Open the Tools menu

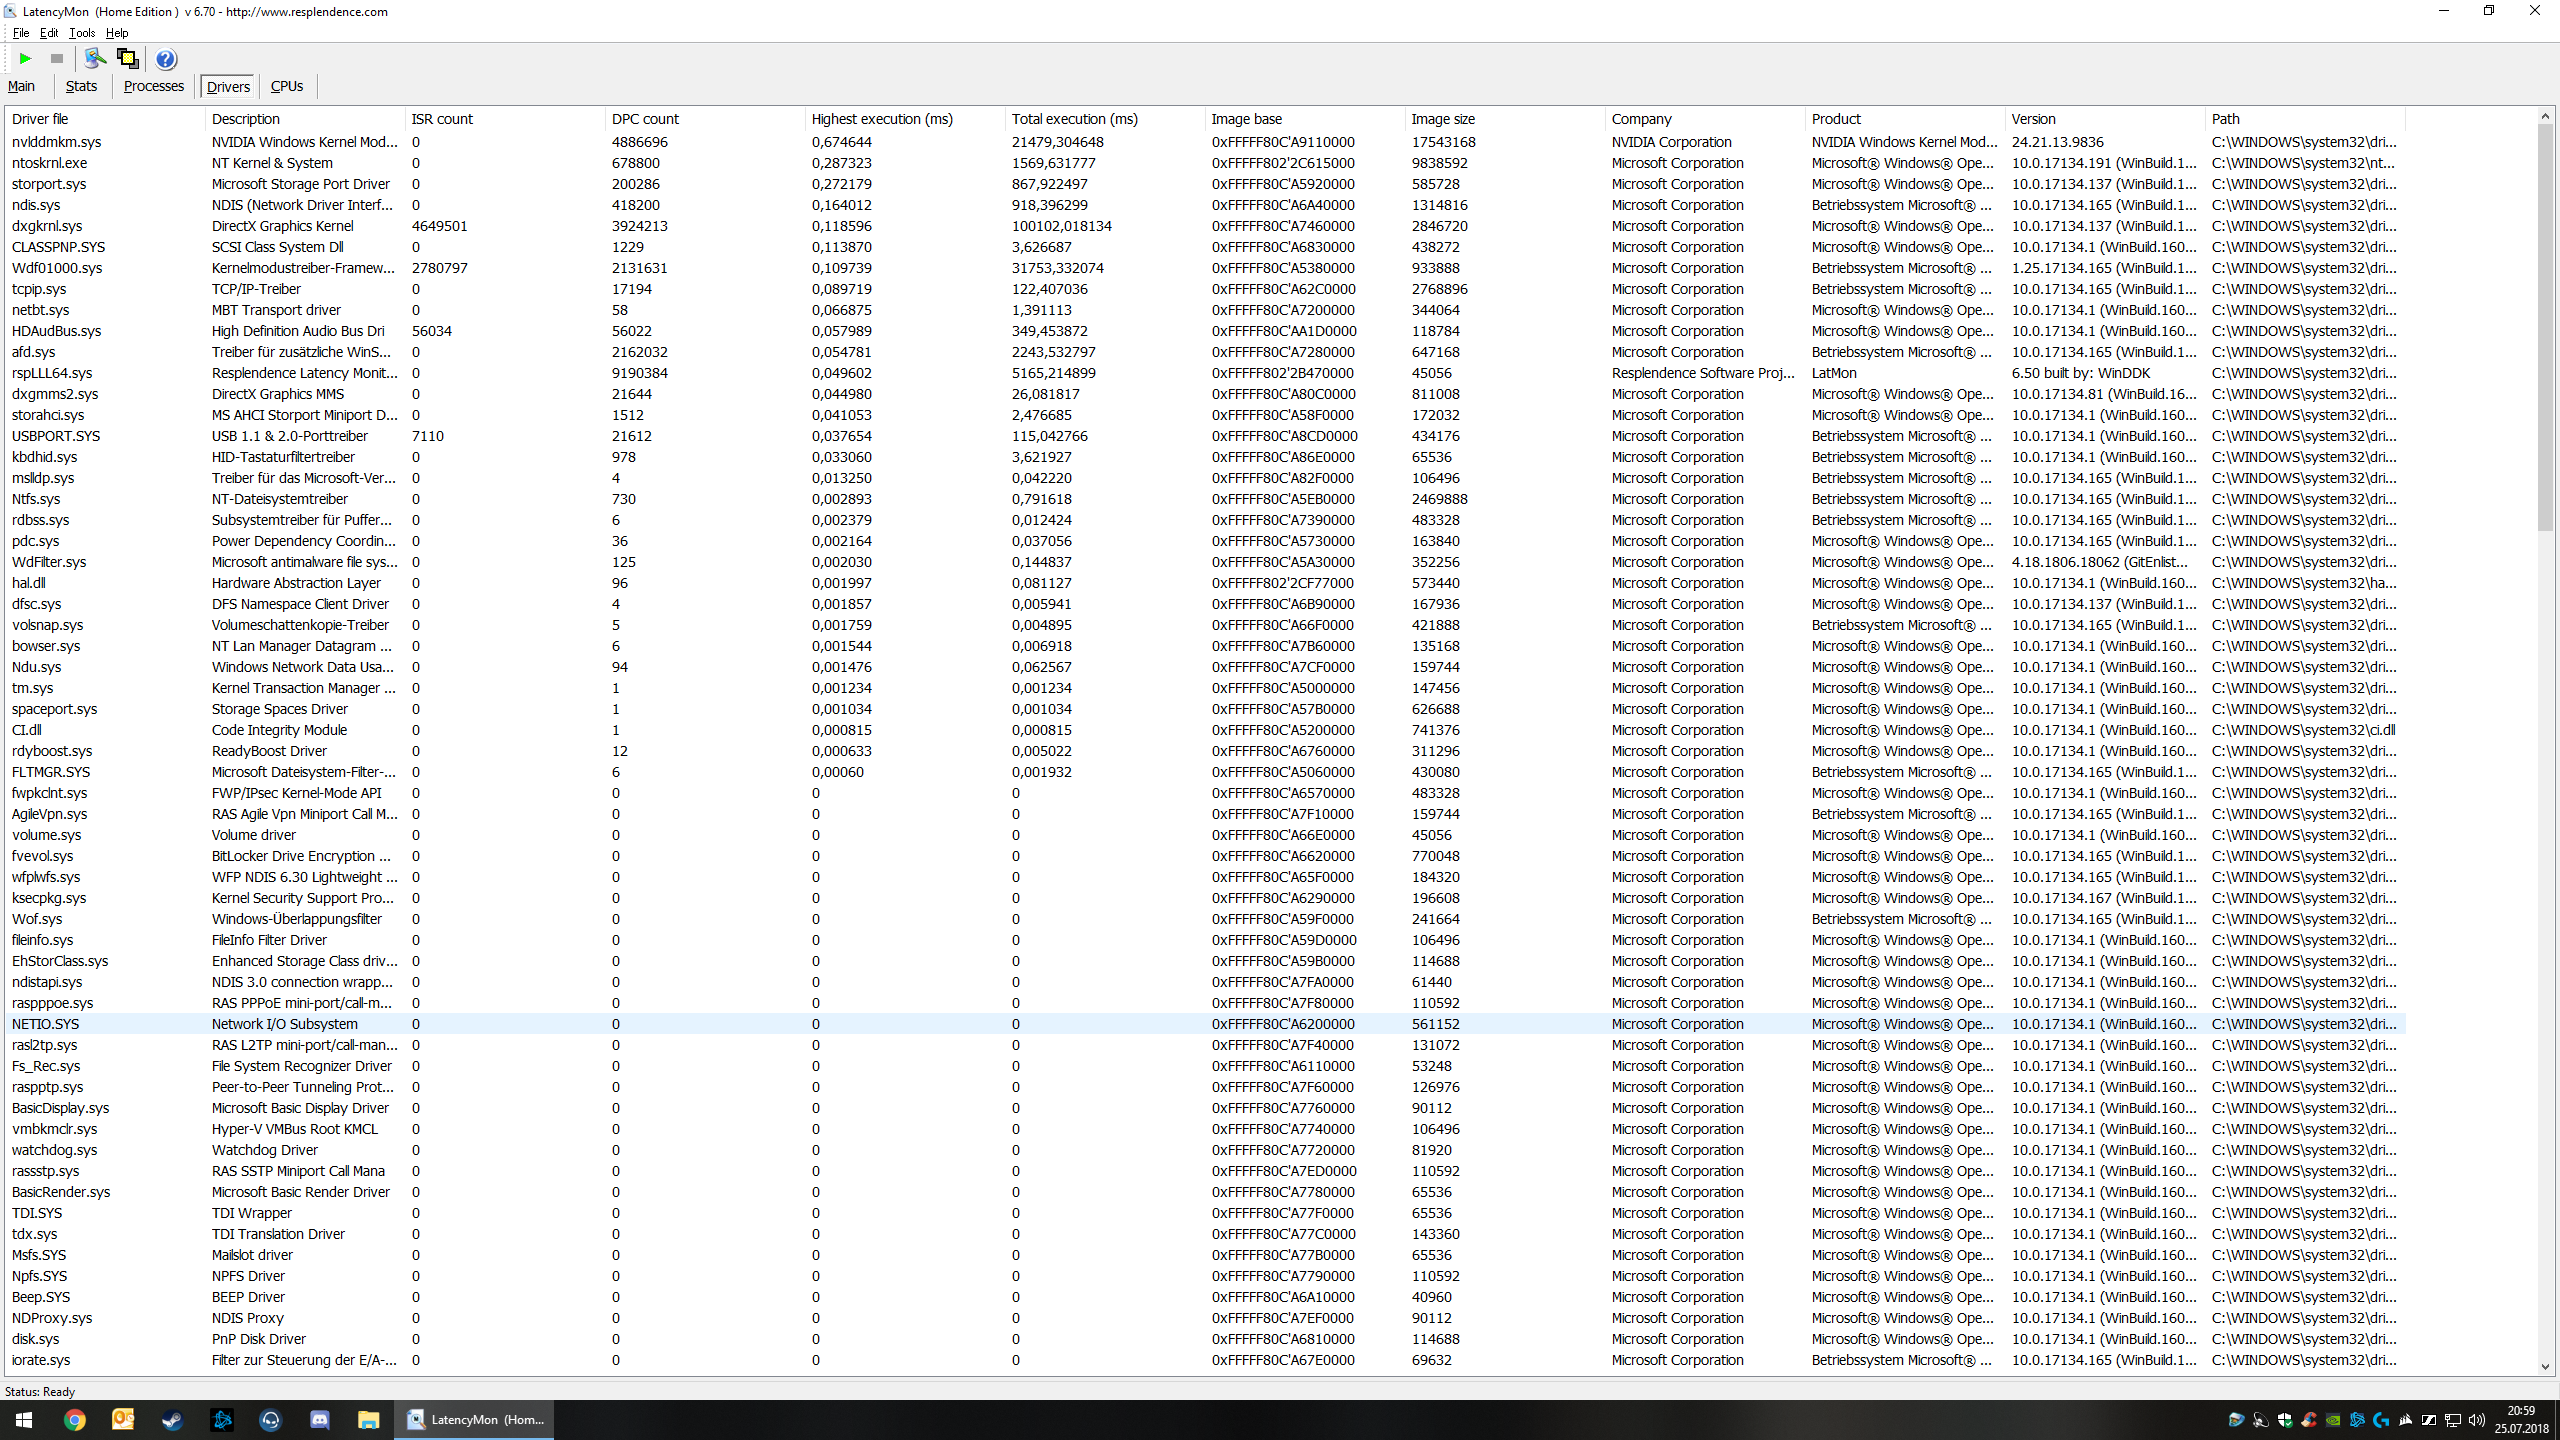click(81, 32)
